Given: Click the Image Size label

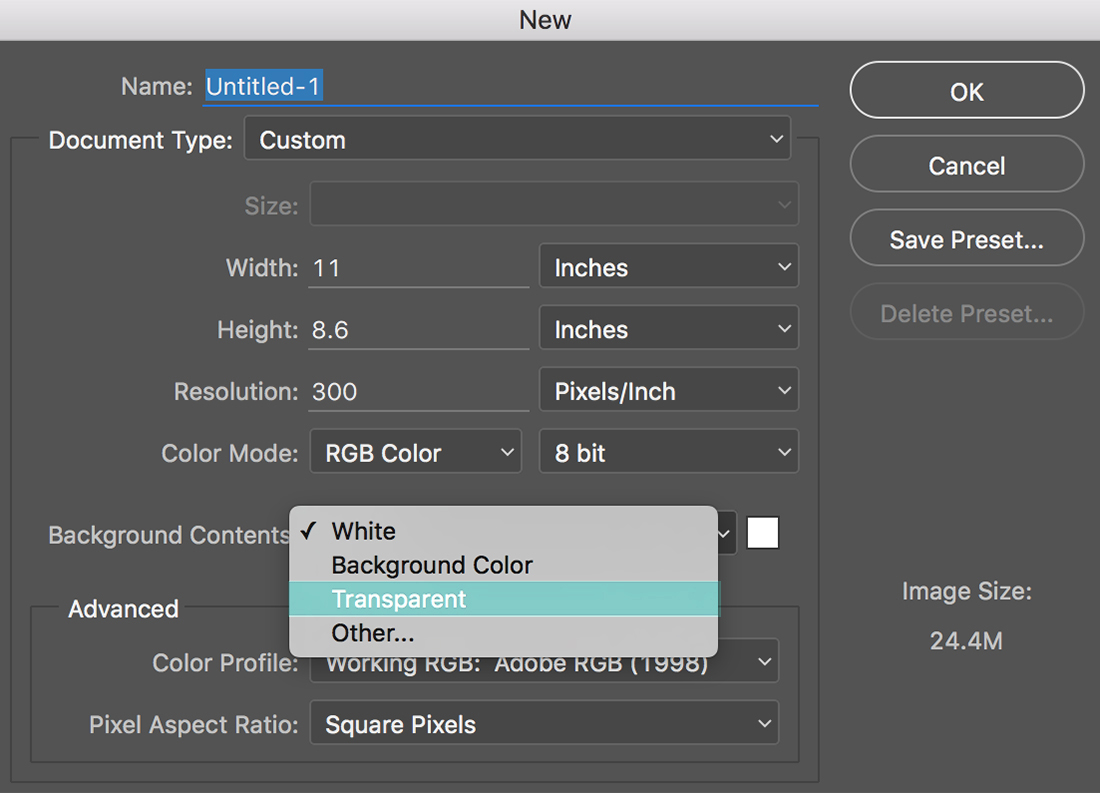Looking at the screenshot, I should (967, 591).
